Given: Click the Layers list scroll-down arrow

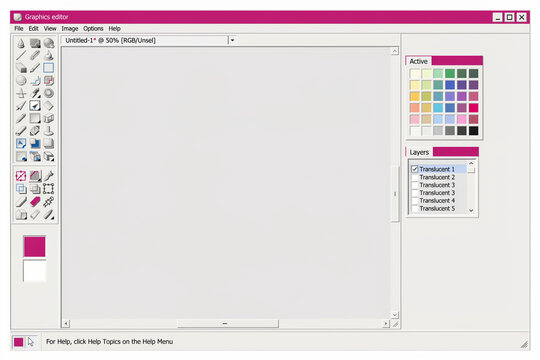Looking at the screenshot, I should pyautogui.click(x=471, y=210).
